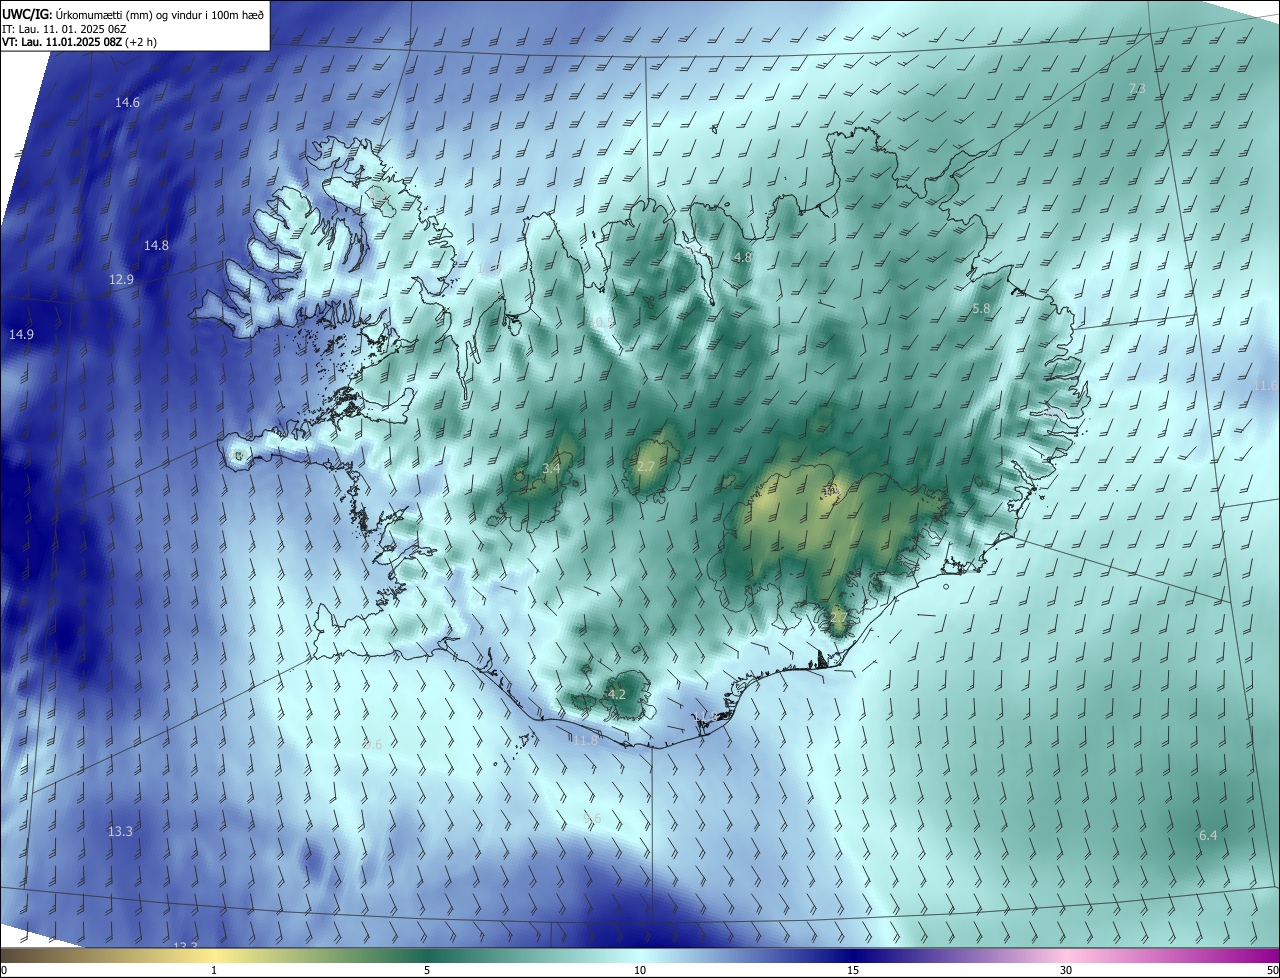Click the 'VT: Lau. 11.01.2025 08Z (+2 h)' valid time line
Image resolution: width=1280 pixels, height=978 pixels.
click(x=79, y=42)
